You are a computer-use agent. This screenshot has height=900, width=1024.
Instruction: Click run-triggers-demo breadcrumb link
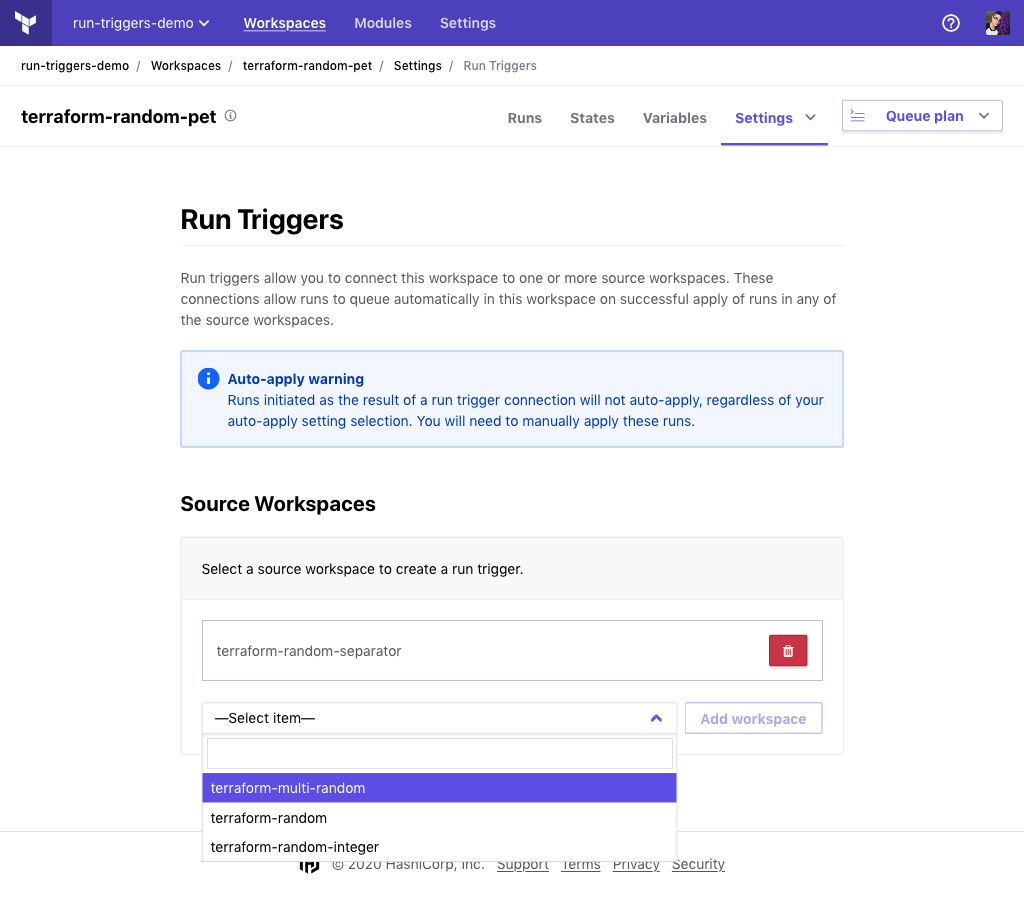click(75, 66)
